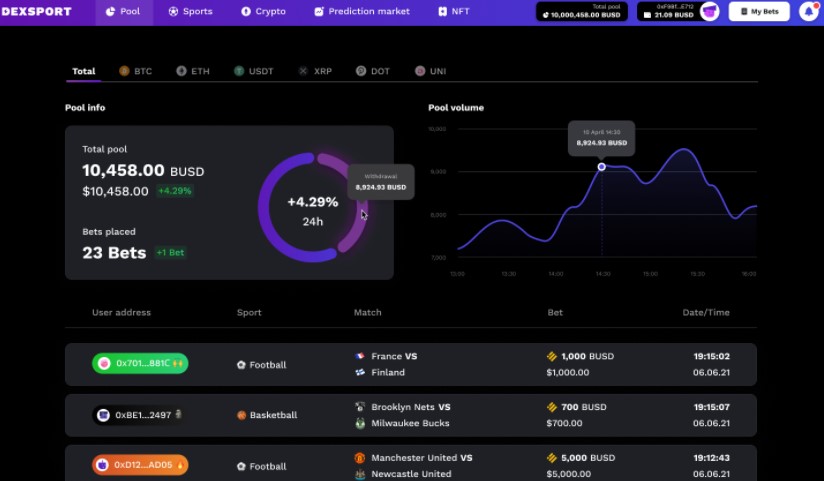Click the User address column header

point(121,312)
